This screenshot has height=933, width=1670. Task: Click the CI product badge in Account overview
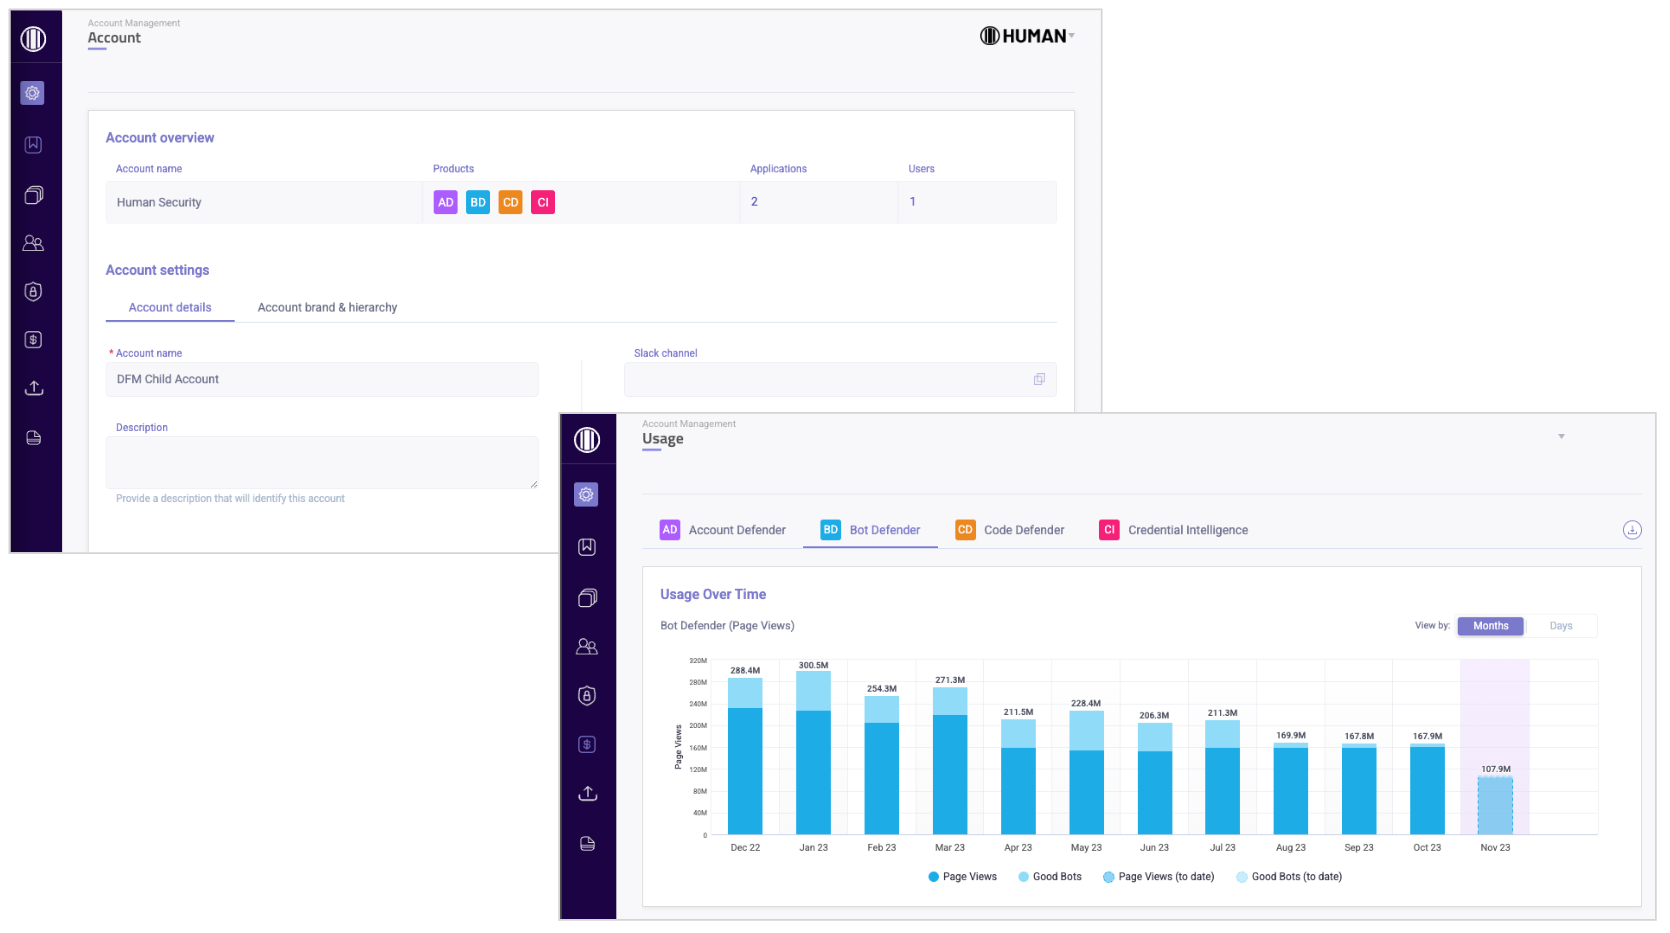pyautogui.click(x=543, y=202)
